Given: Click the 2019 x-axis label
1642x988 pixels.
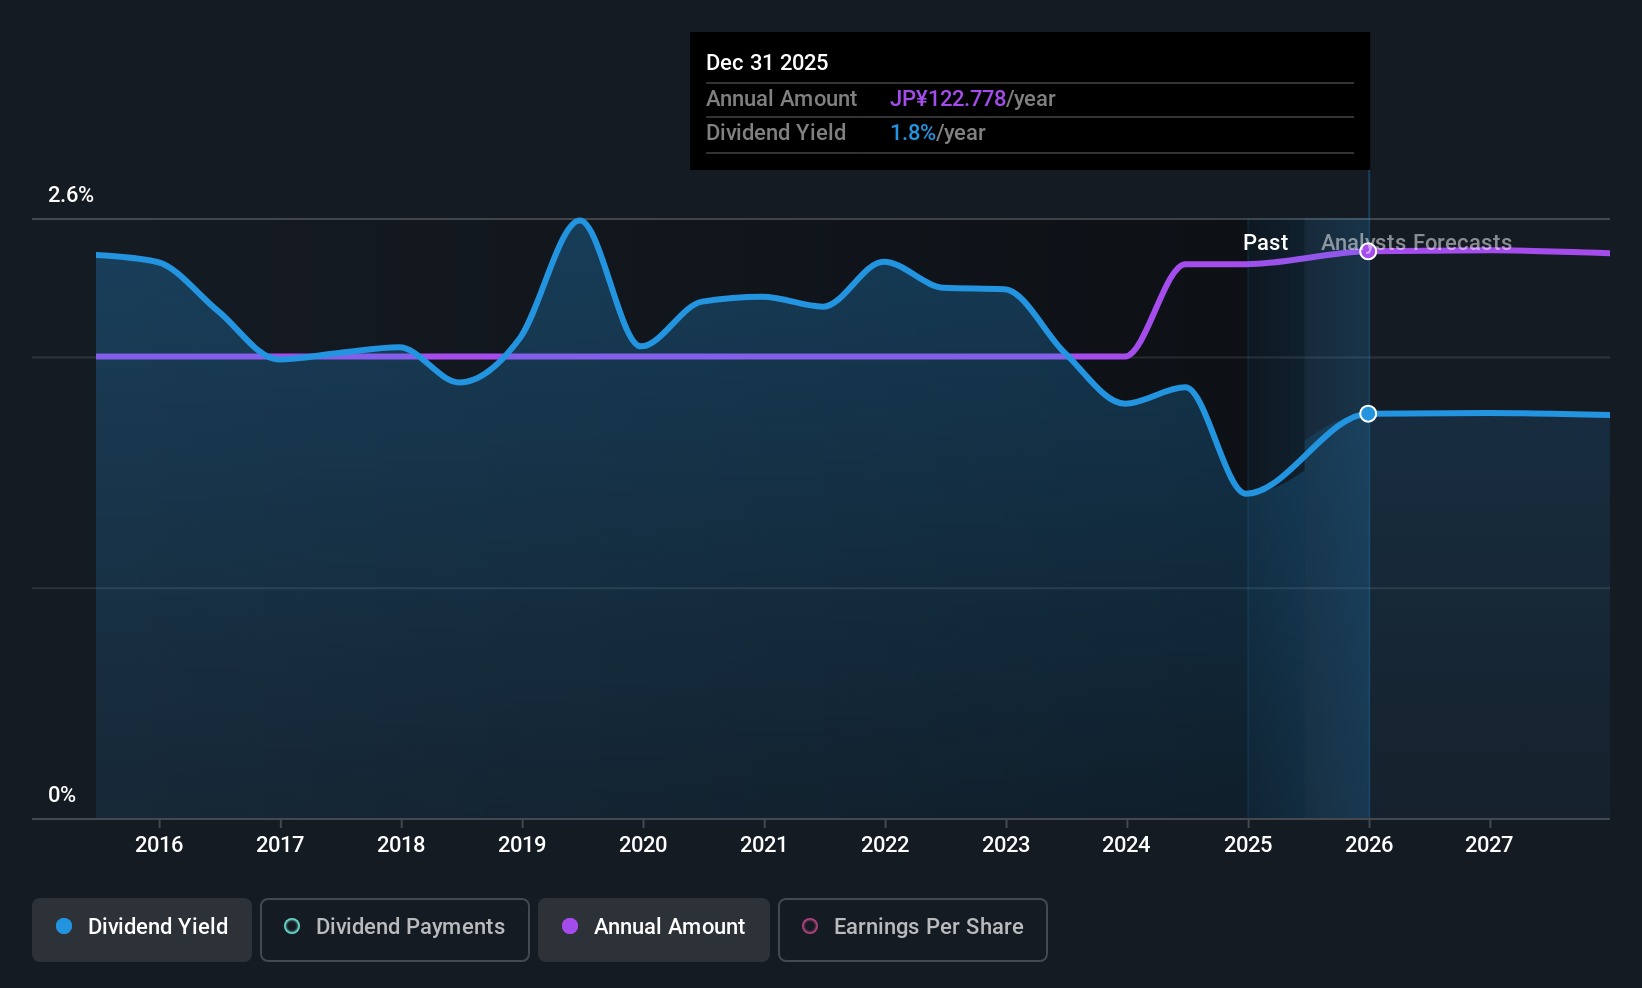Looking at the screenshot, I should click(522, 845).
